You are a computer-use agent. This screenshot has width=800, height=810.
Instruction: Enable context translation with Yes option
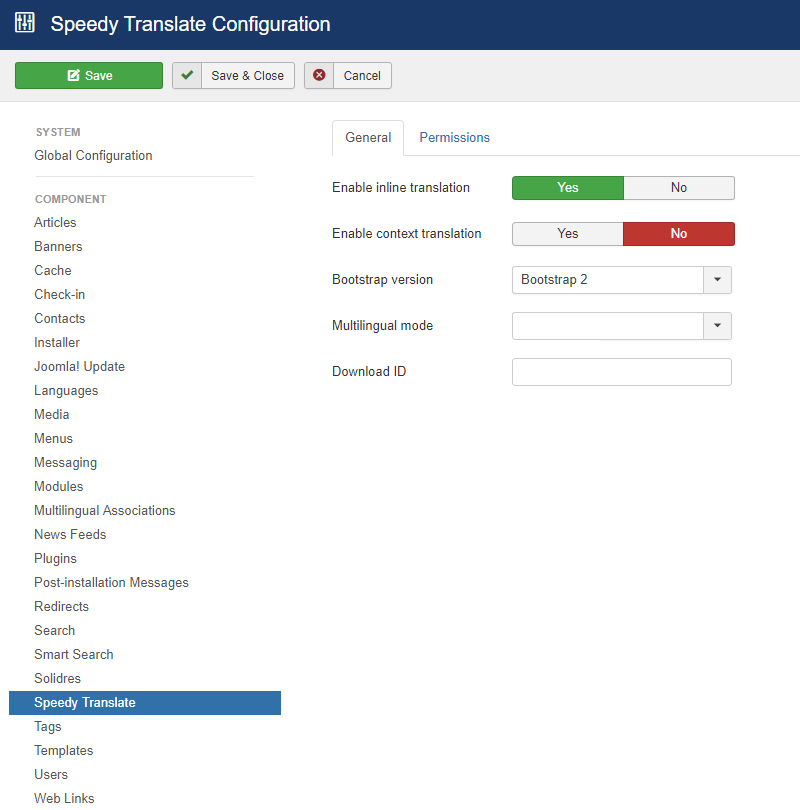click(x=567, y=233)
